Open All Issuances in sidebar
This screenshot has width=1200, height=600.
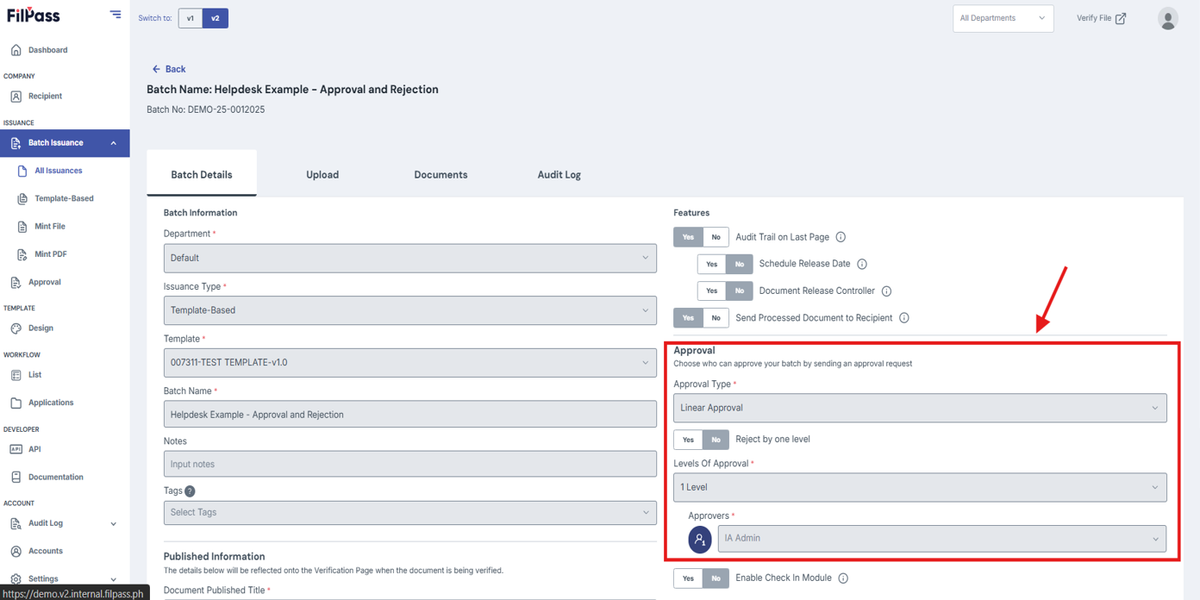(x=58, y=171)
